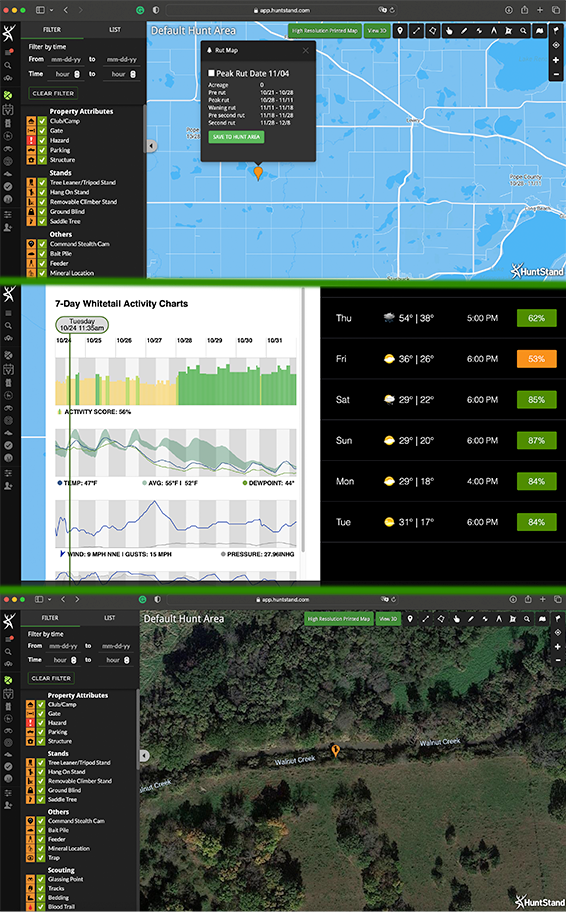Close the Rut Map popup
The image size is (566, 912).
(305, 51)
